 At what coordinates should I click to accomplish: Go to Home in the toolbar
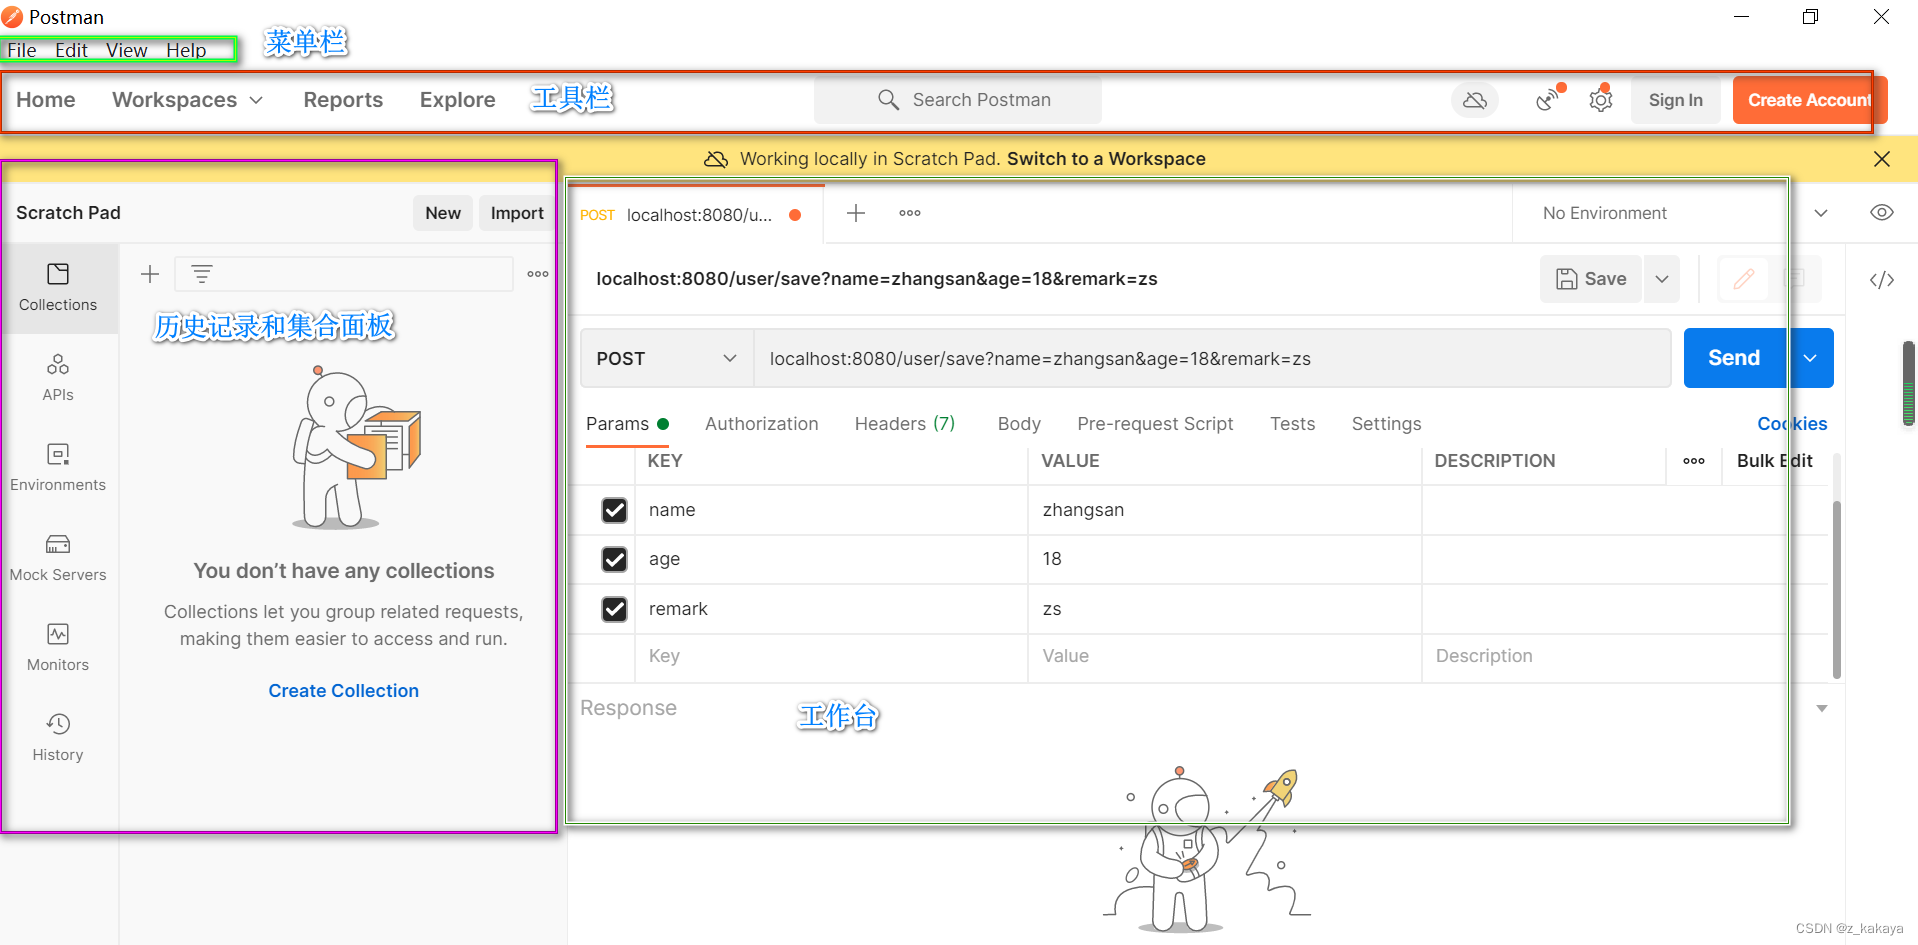[46, 100]
